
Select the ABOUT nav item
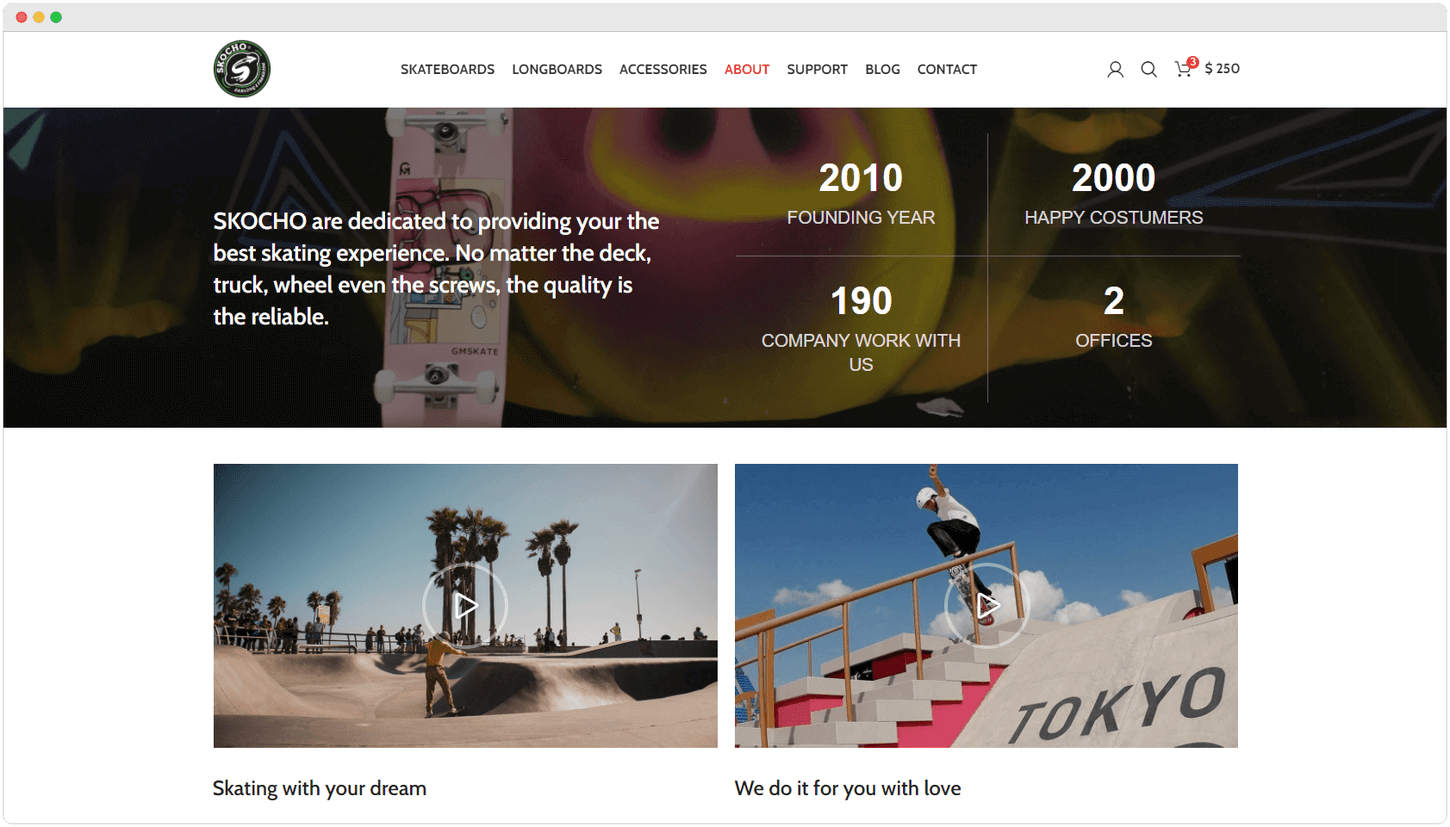(x=747, y=69)
